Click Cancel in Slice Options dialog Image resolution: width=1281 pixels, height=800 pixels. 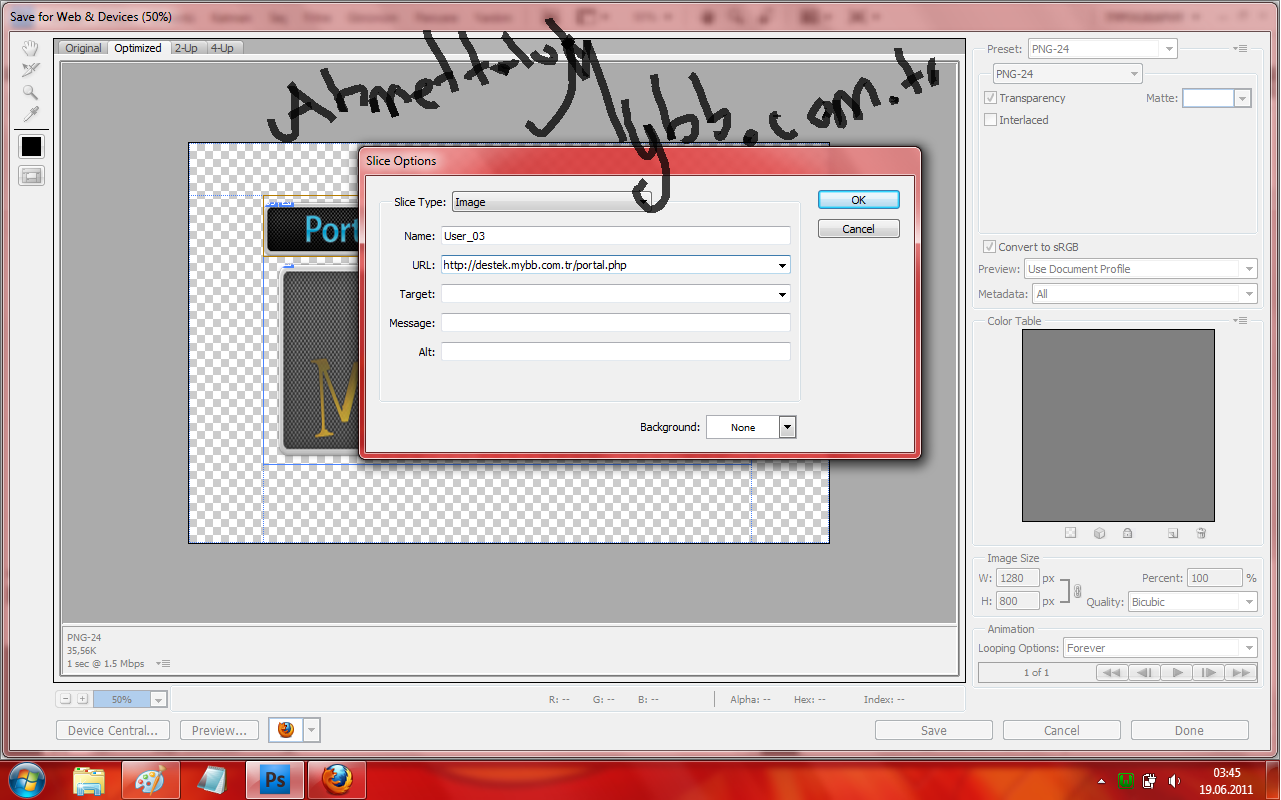[858, 229]
